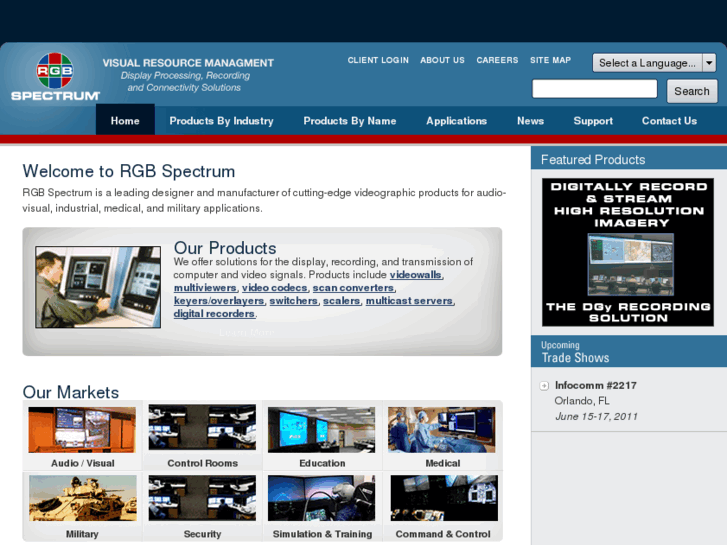Click the Command & Control label
The height and width of the screenshot is (545, 727).
(x=443, y=534)
